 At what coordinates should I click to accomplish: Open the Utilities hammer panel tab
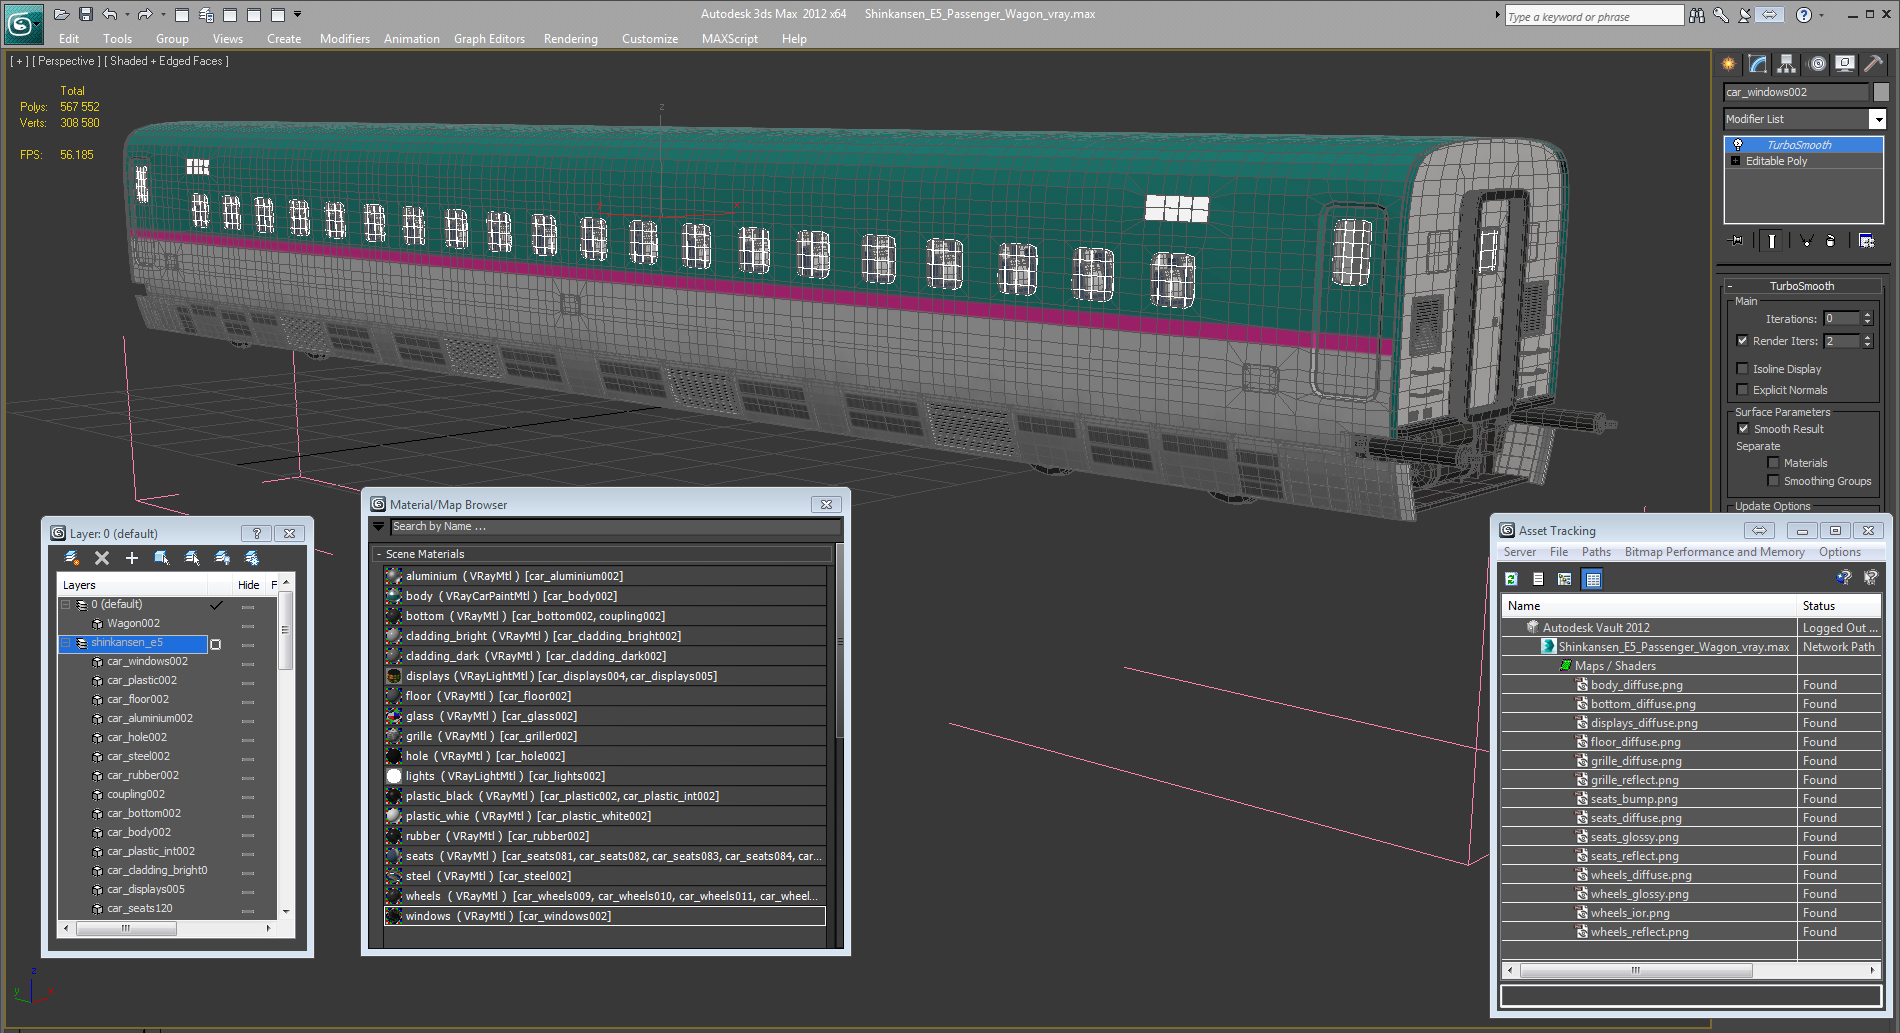[1873, 64]
